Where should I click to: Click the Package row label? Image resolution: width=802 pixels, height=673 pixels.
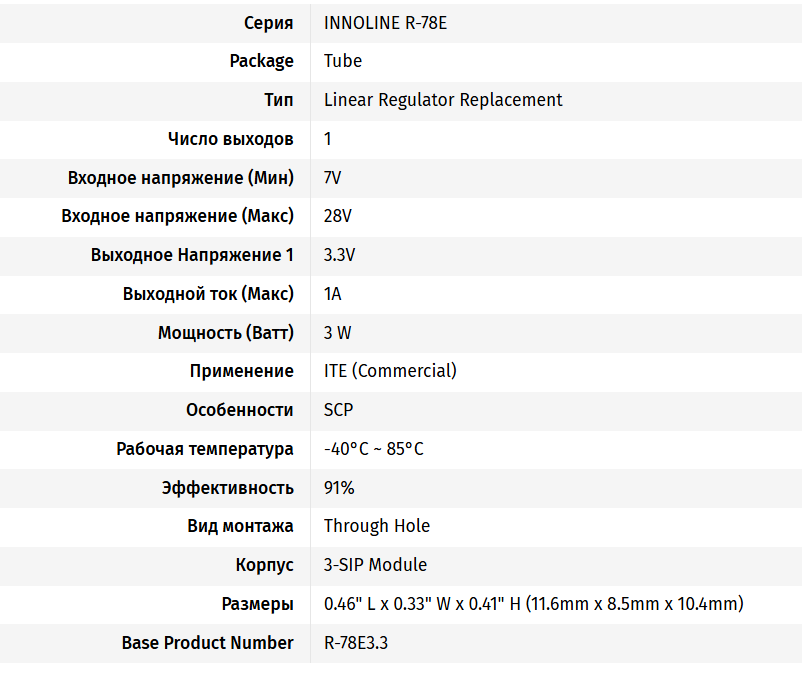click(261, 61)
